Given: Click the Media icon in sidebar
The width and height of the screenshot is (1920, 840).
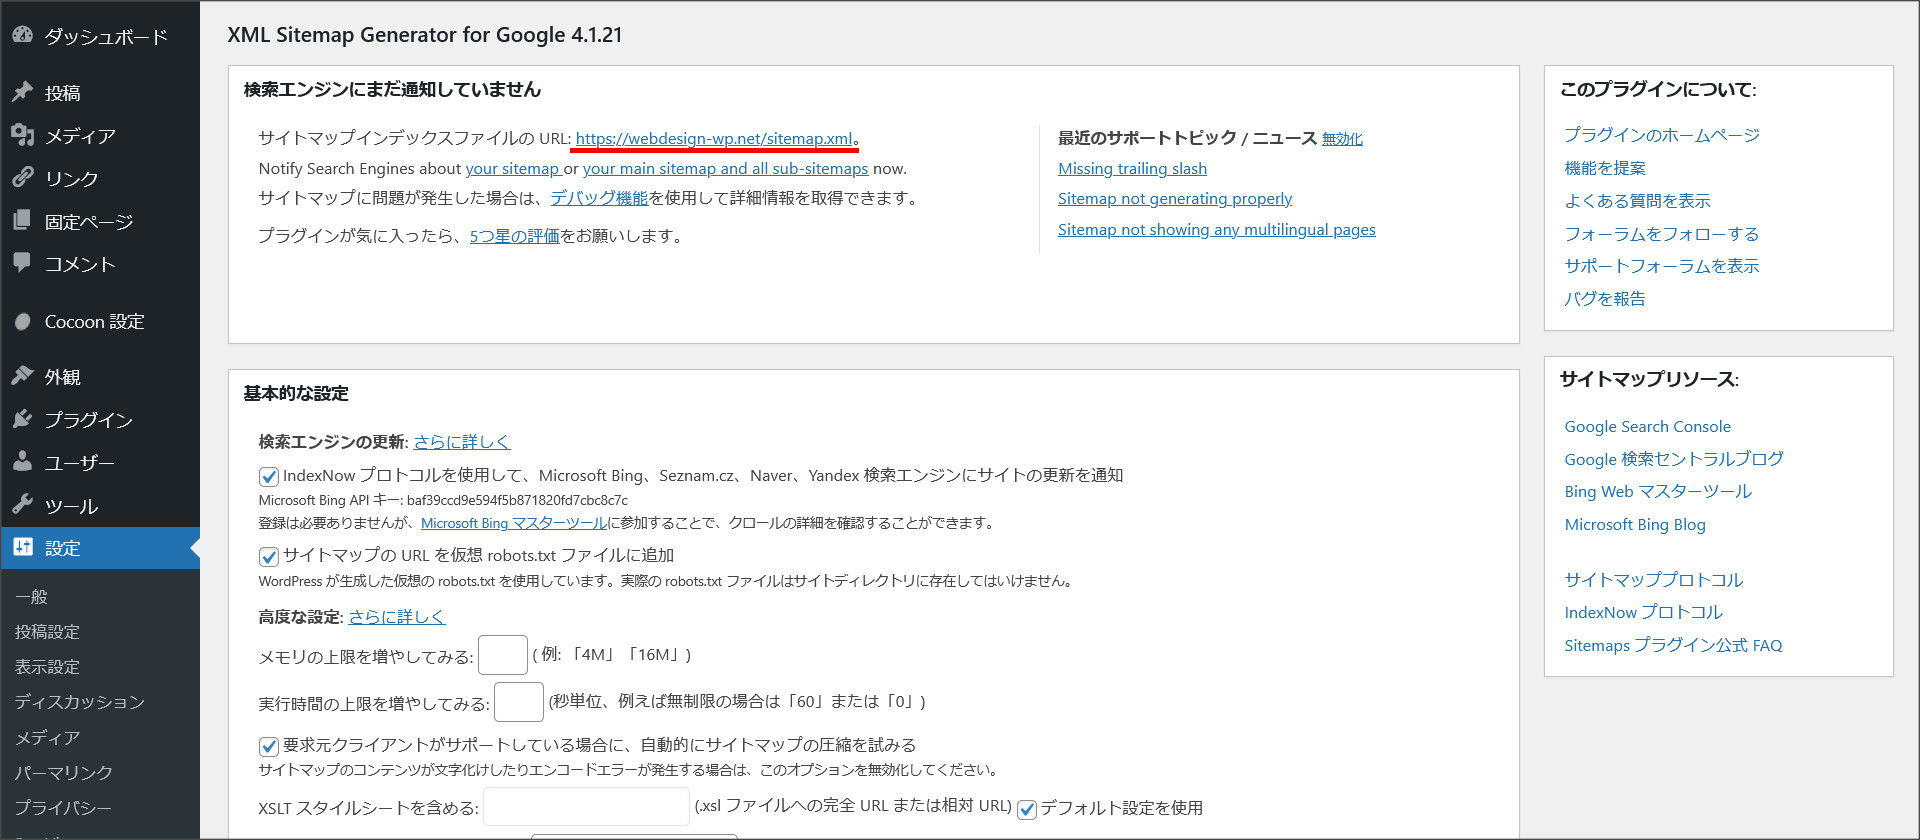Looking at the screenshot, I should [22, 135].
